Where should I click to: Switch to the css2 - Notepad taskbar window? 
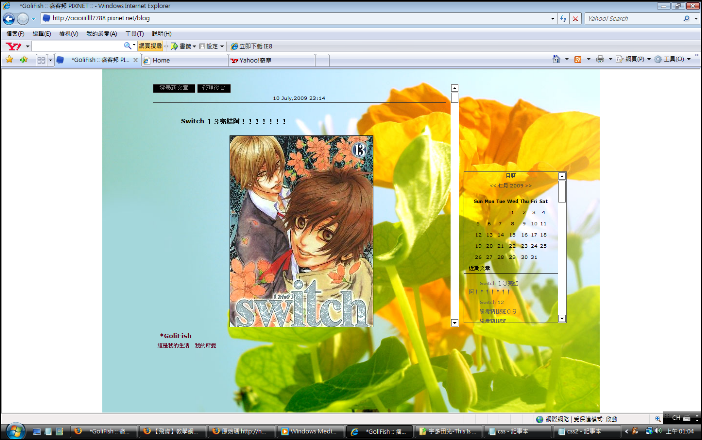586,431
